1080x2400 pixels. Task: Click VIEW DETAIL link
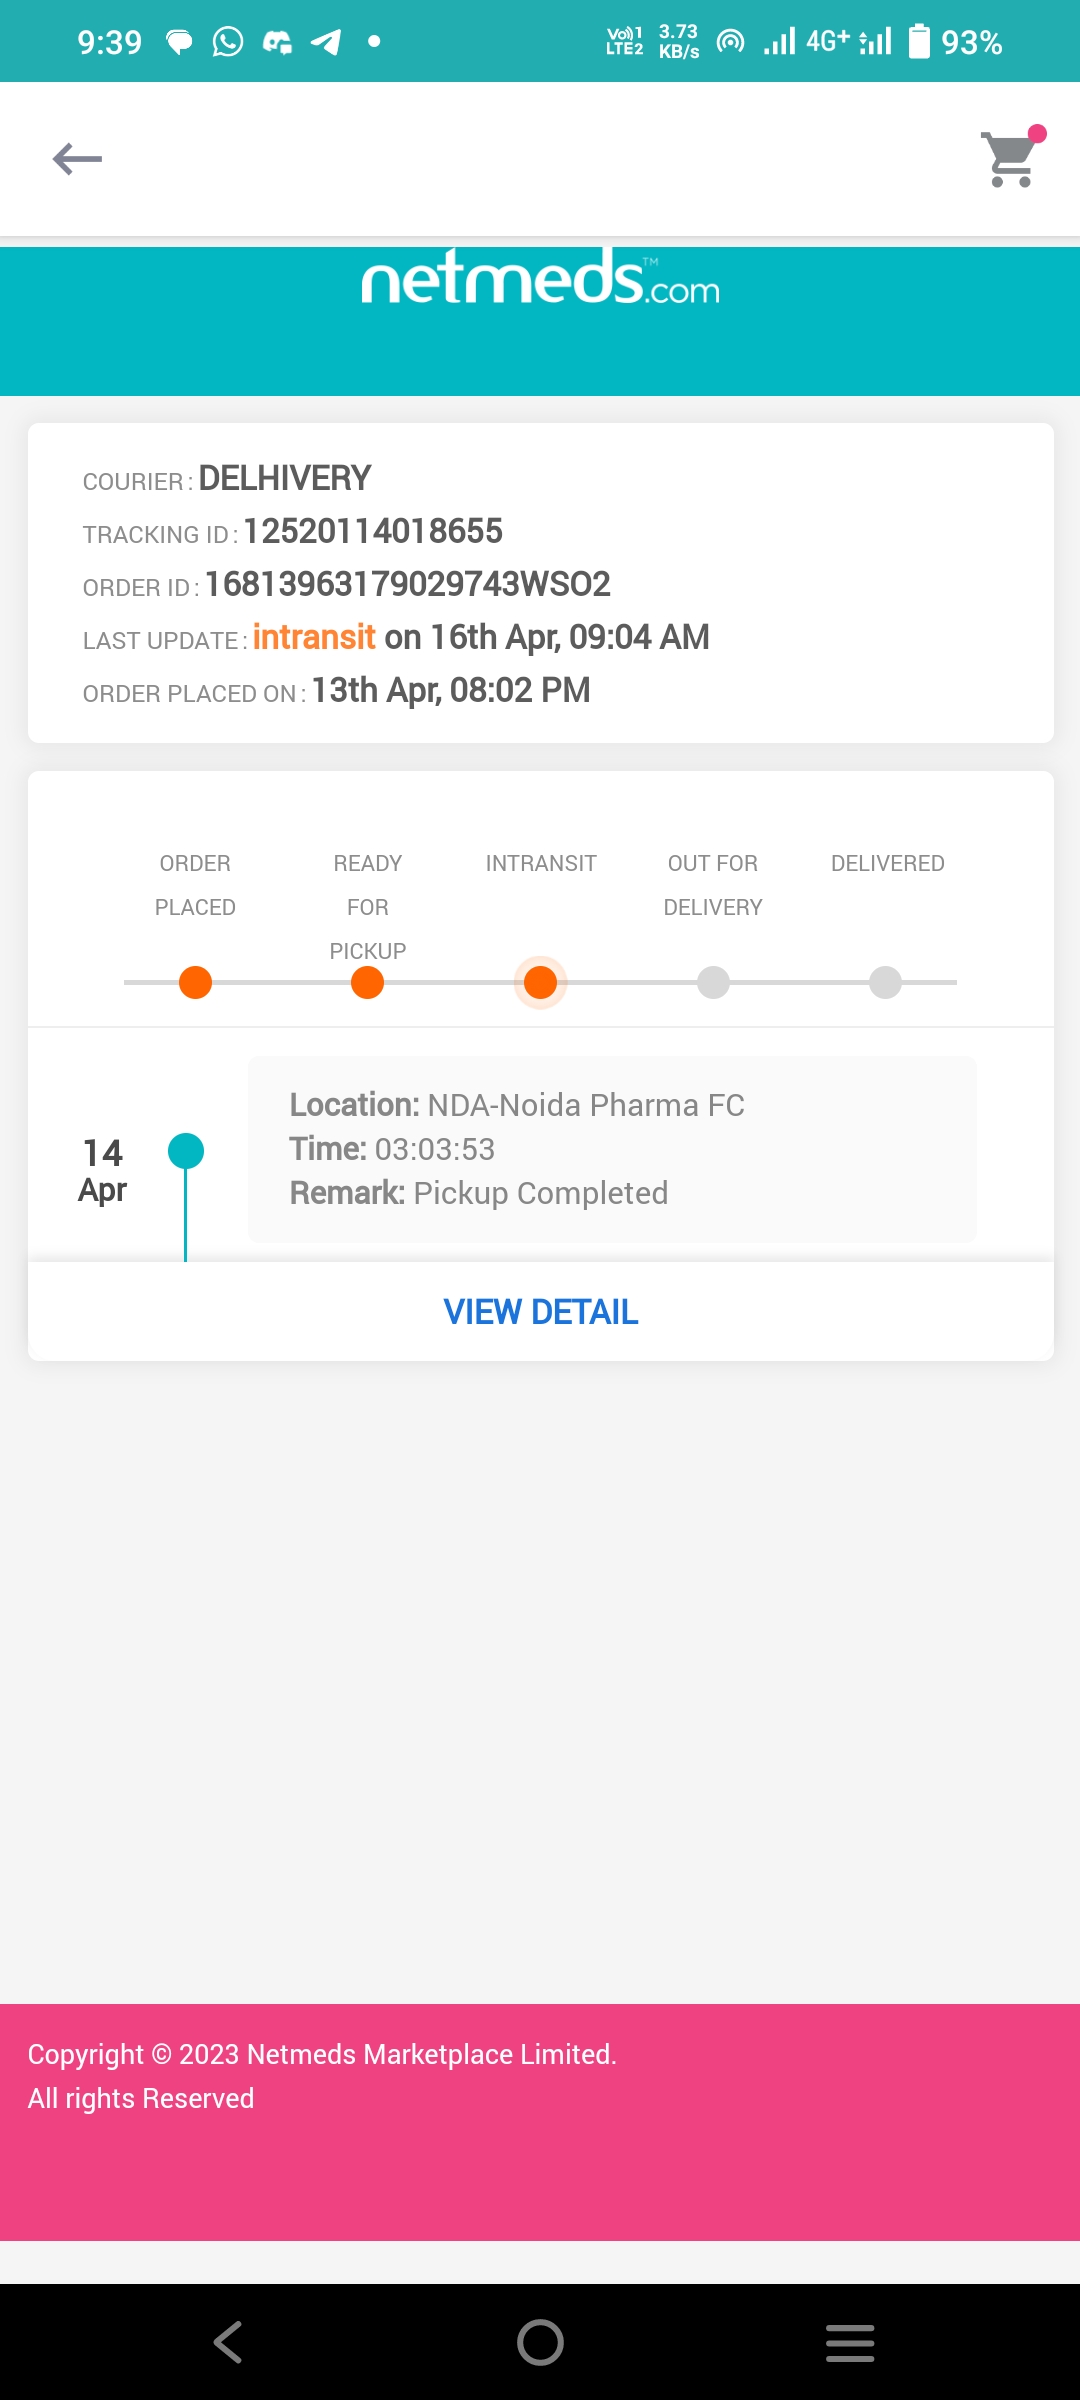[540, 1312]
